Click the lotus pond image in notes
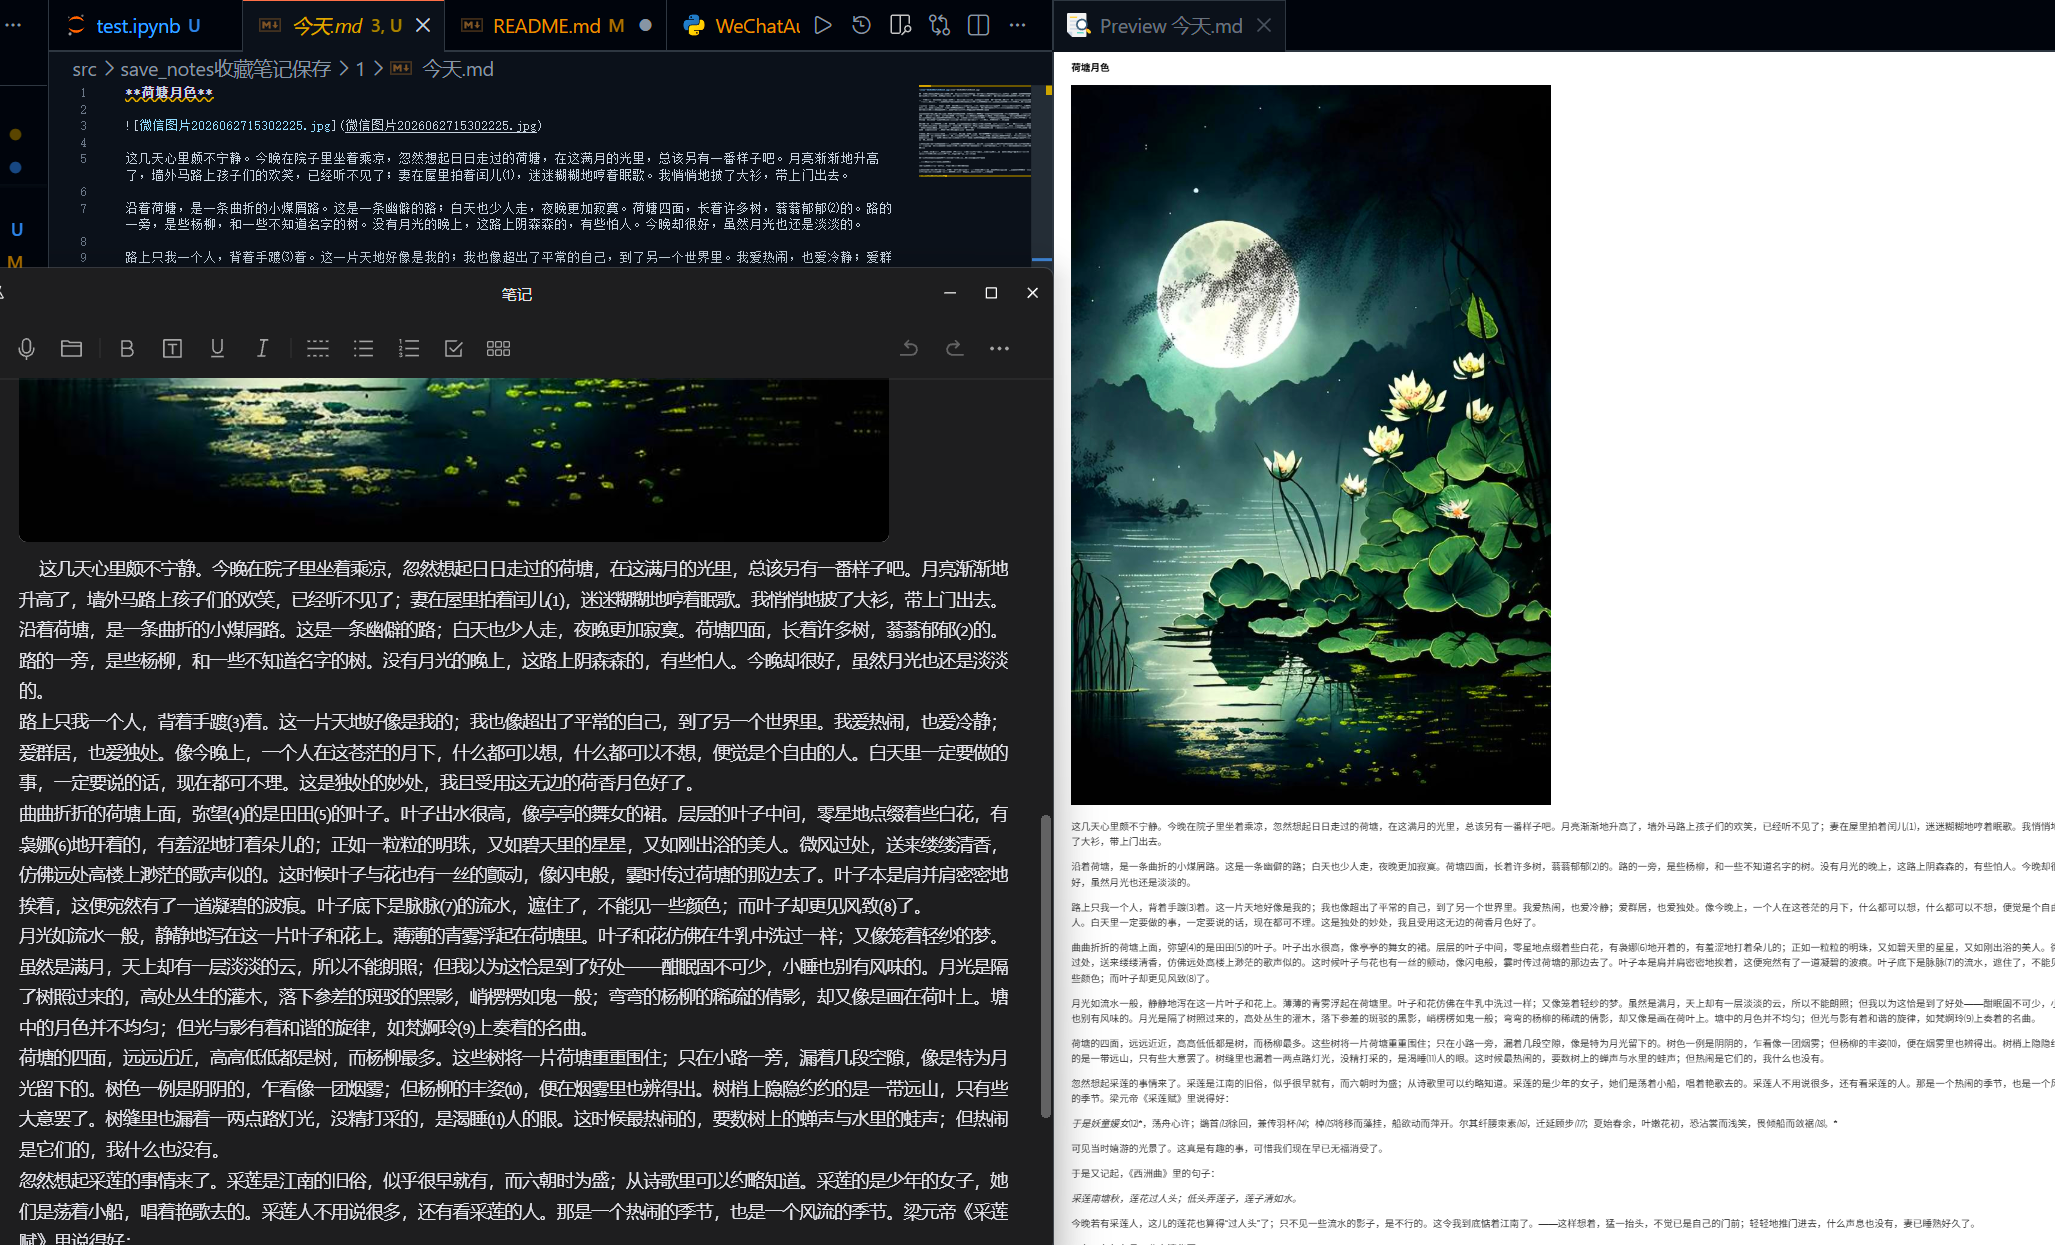 click(x=454, y=459)
